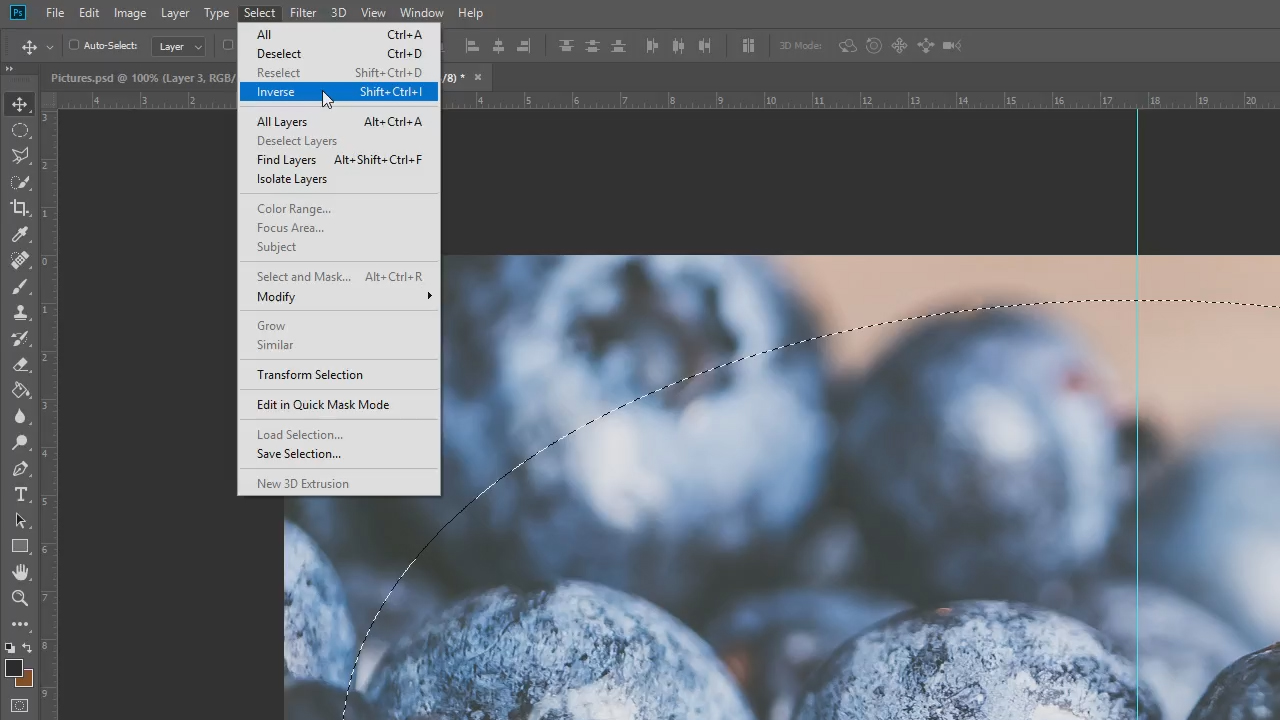Open the Filter menu
The image size is (1280, 720).
[302, 13]
